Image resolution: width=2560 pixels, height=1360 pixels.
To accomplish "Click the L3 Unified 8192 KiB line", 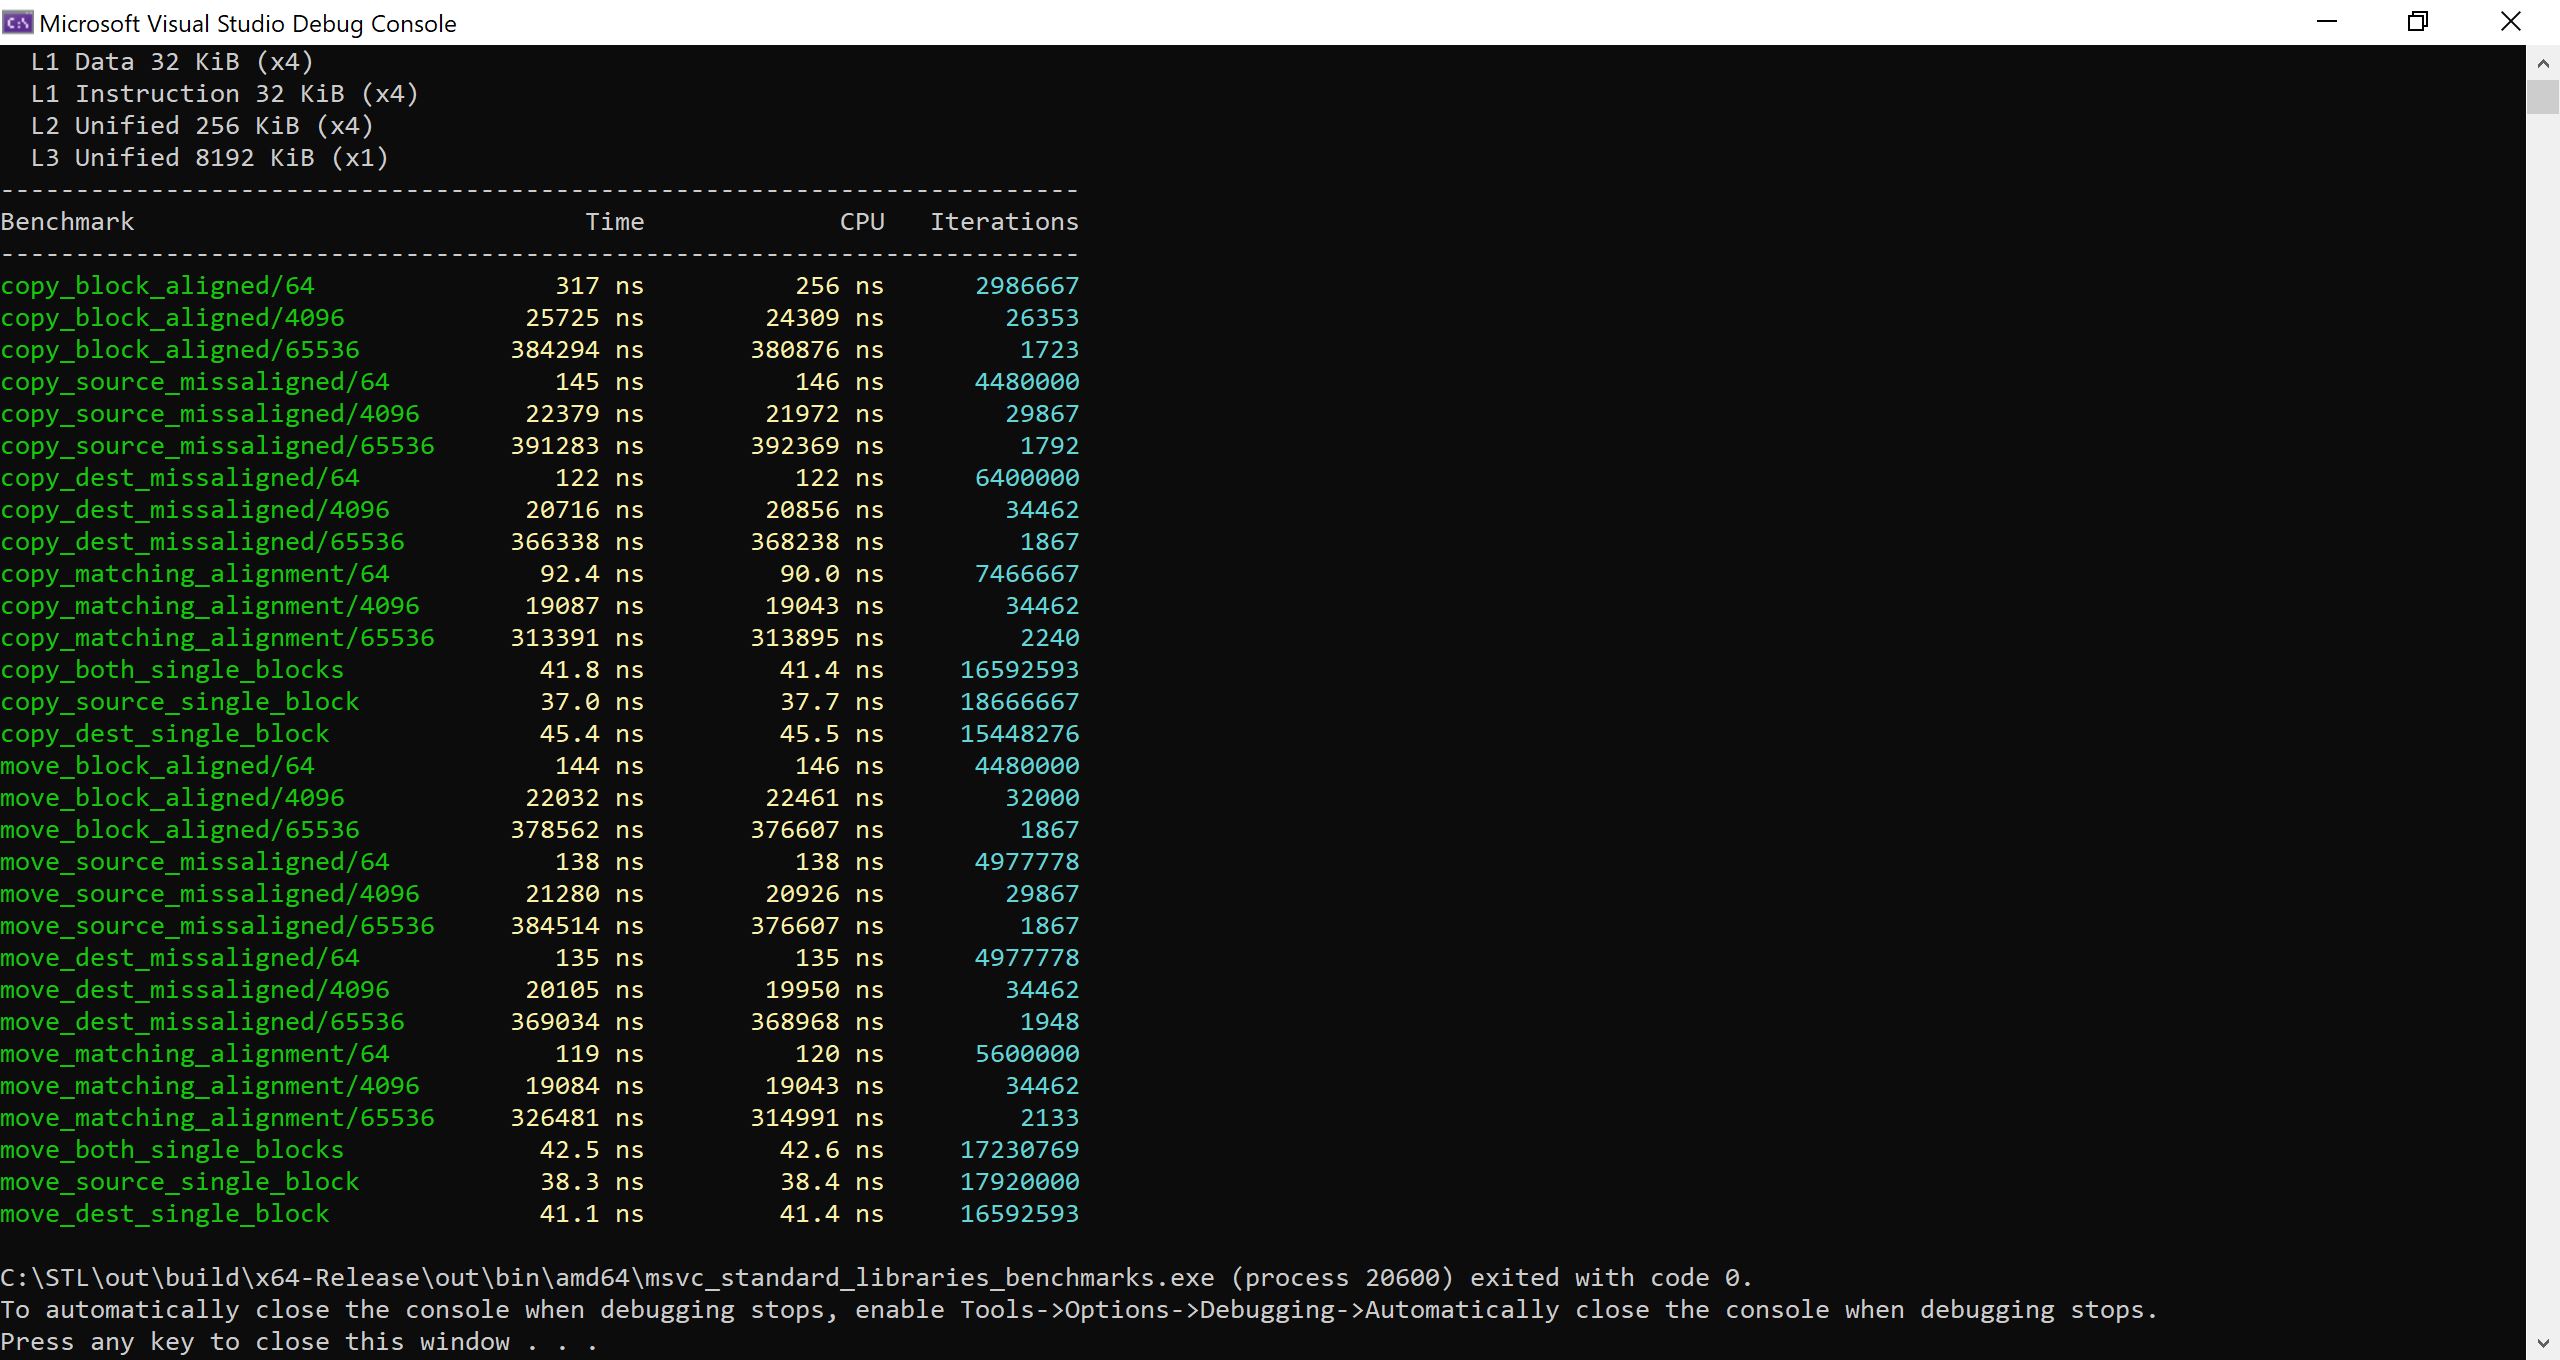I will tap(209, 158).
